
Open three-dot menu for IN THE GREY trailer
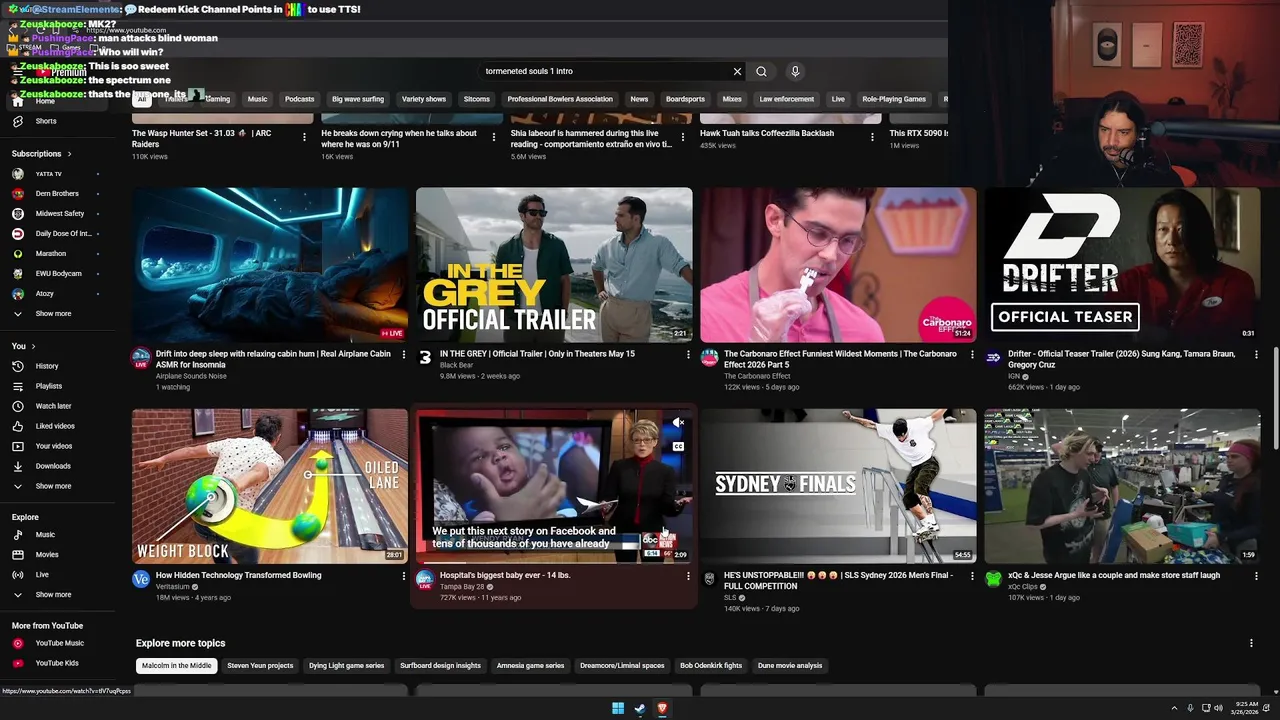[688, 354]
